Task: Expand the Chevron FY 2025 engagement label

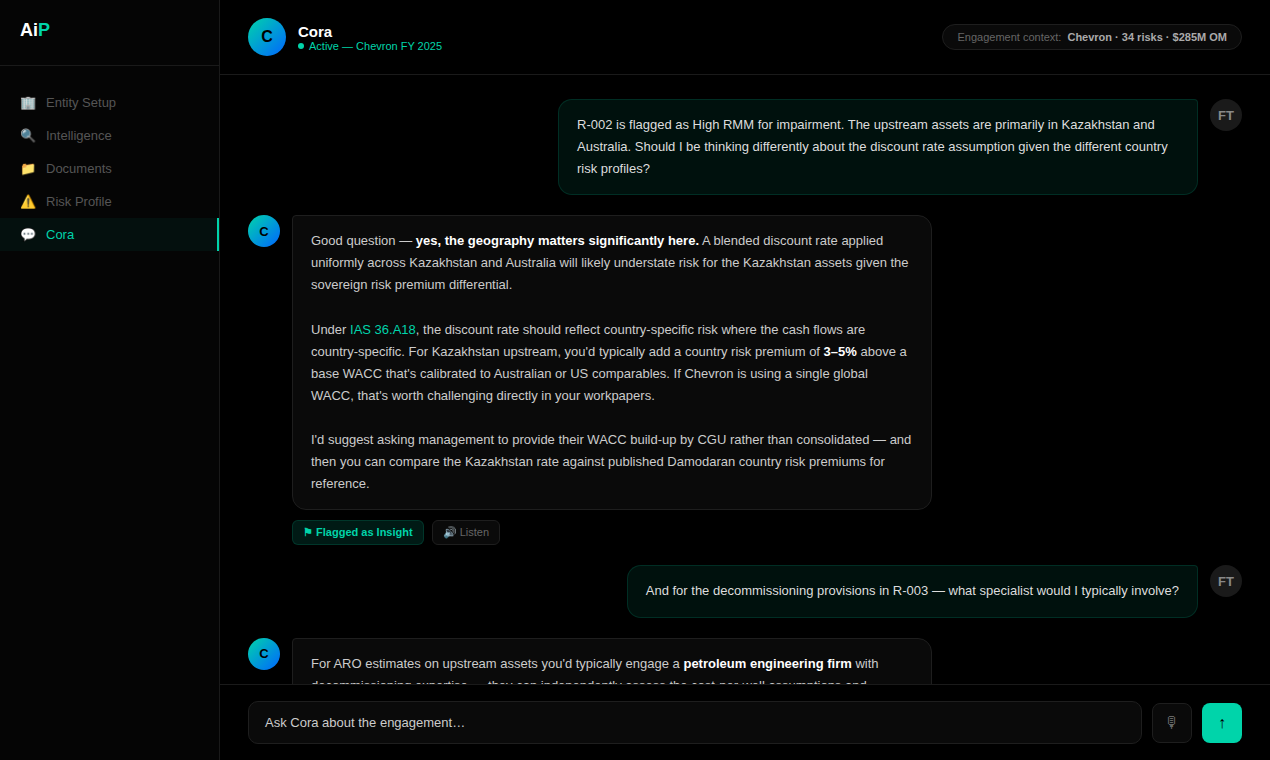Action: 398,45
